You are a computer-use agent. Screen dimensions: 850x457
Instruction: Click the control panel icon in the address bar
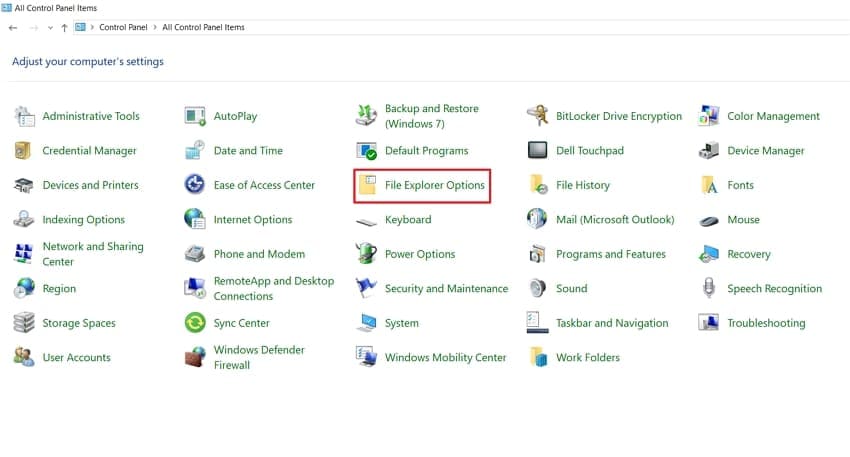(x=80, y=27)
